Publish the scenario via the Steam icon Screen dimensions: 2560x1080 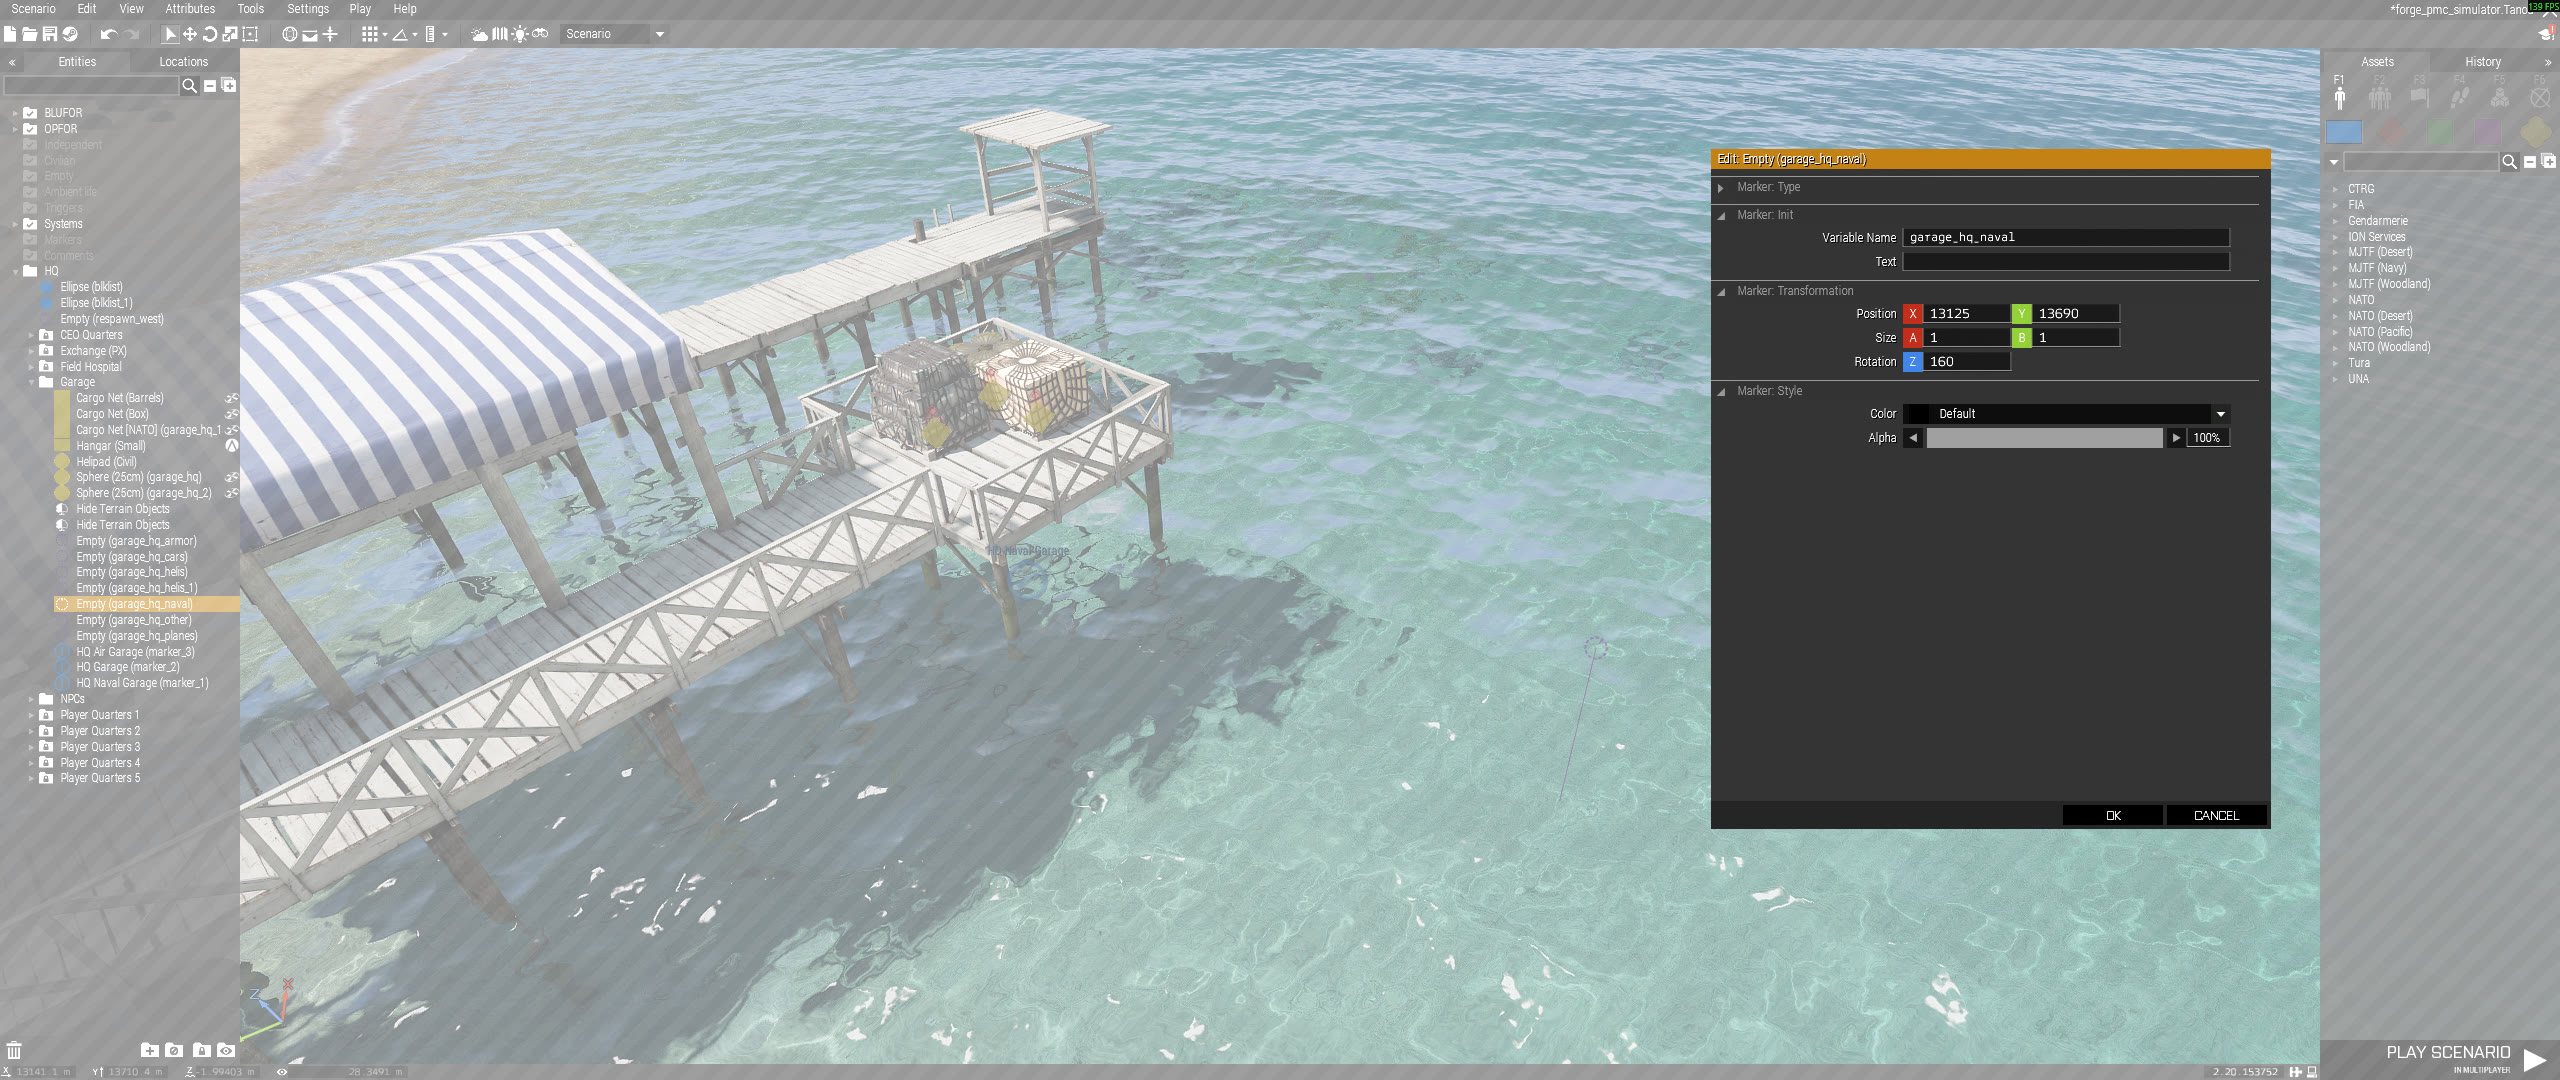70,34
